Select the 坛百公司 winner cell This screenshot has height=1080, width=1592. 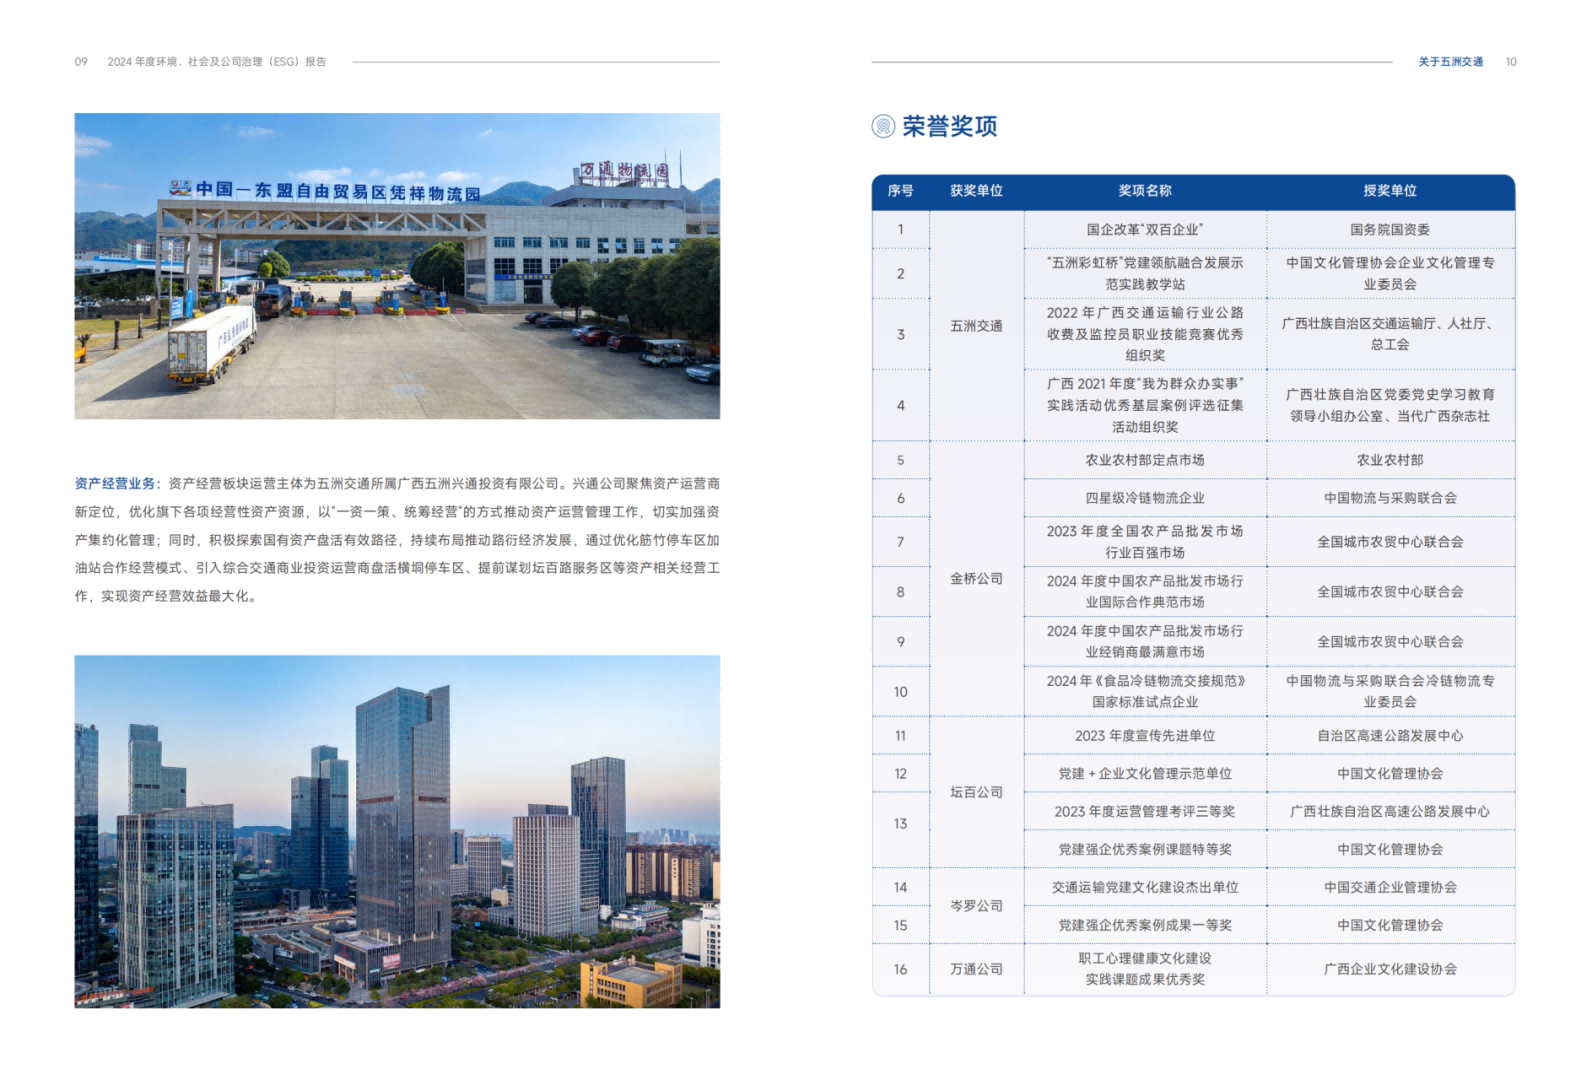[x=976, y=792]
